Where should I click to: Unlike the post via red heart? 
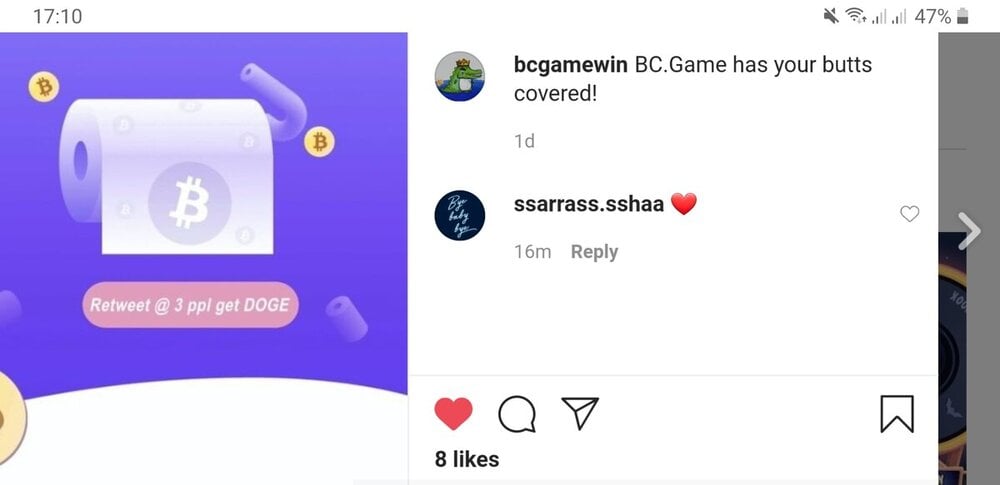click(453, 413)
